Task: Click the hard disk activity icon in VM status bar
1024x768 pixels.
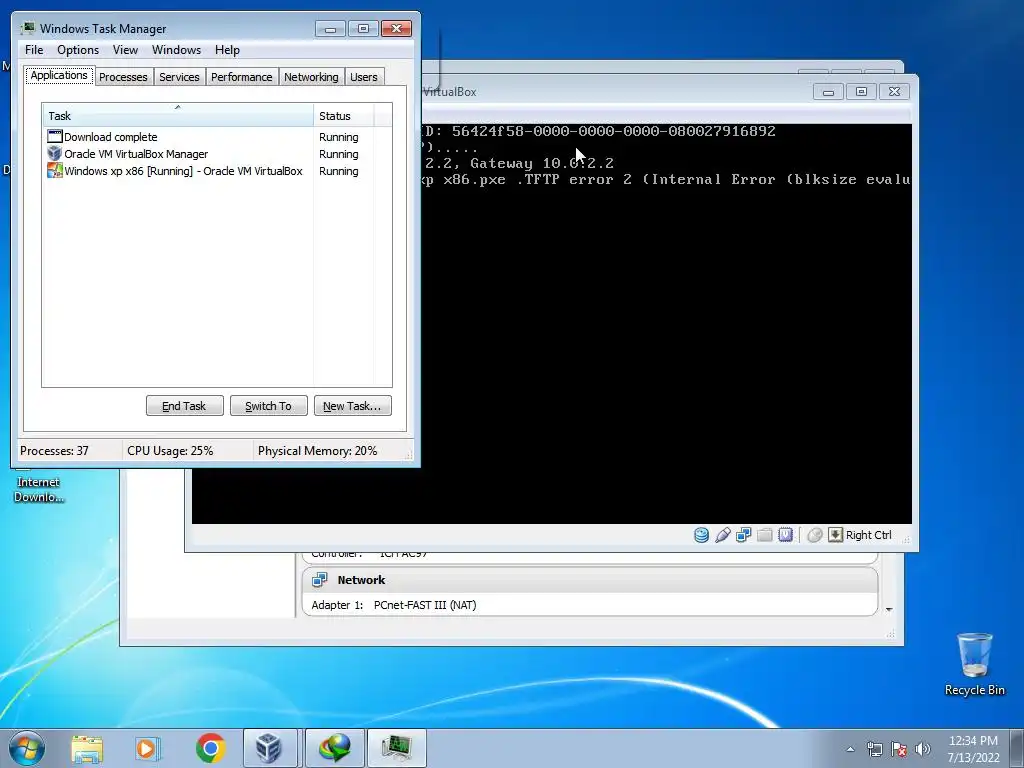Action: 701,535
